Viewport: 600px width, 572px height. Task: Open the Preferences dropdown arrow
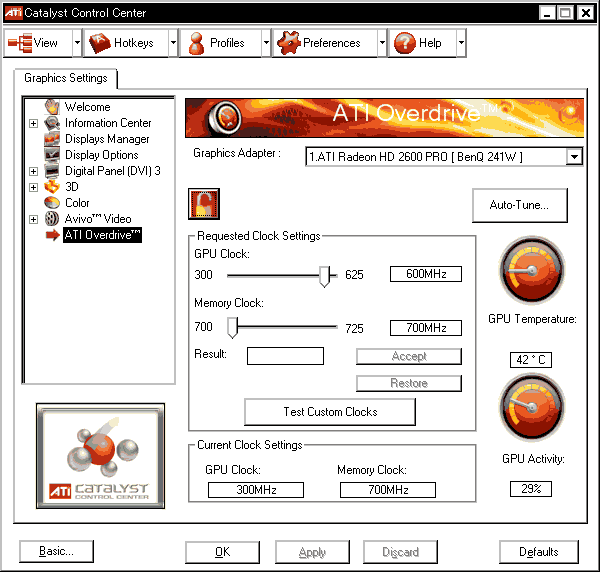pyautogui.click(x=382, y=43)
